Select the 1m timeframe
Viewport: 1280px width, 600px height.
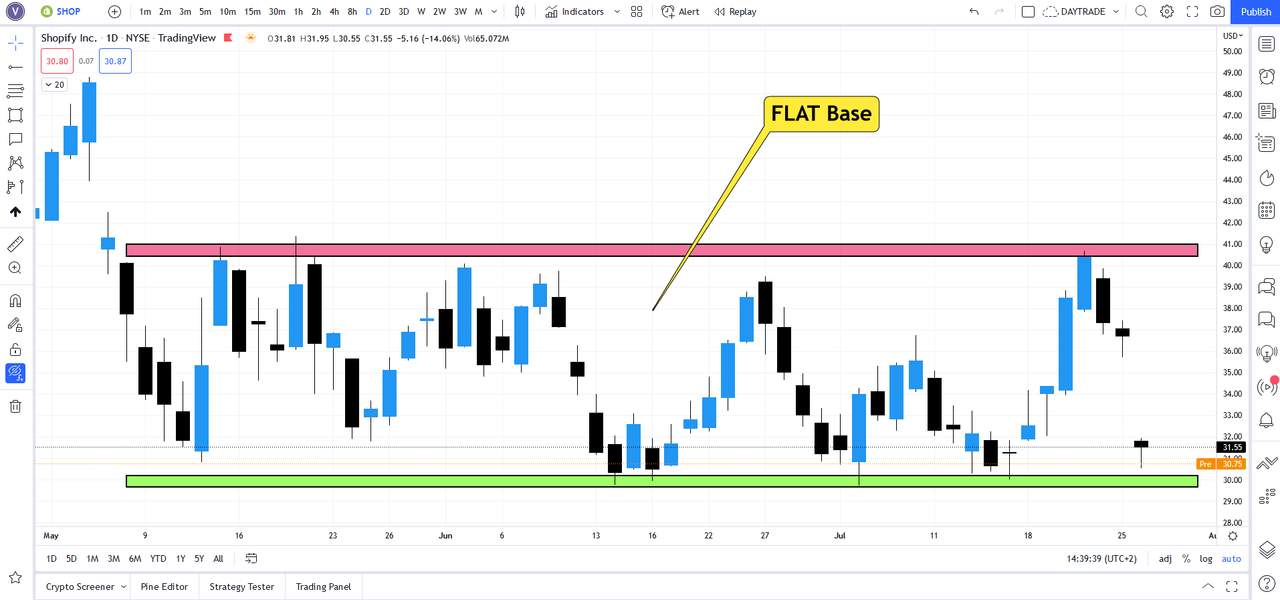[145, 12]
